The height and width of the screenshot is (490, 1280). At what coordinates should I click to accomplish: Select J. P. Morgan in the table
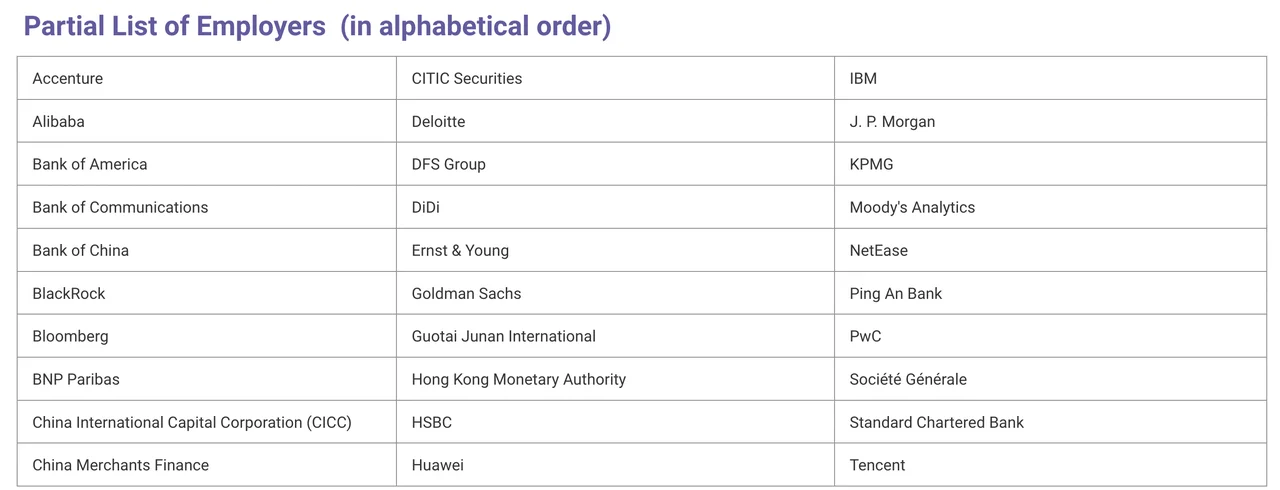click(893, 122)
